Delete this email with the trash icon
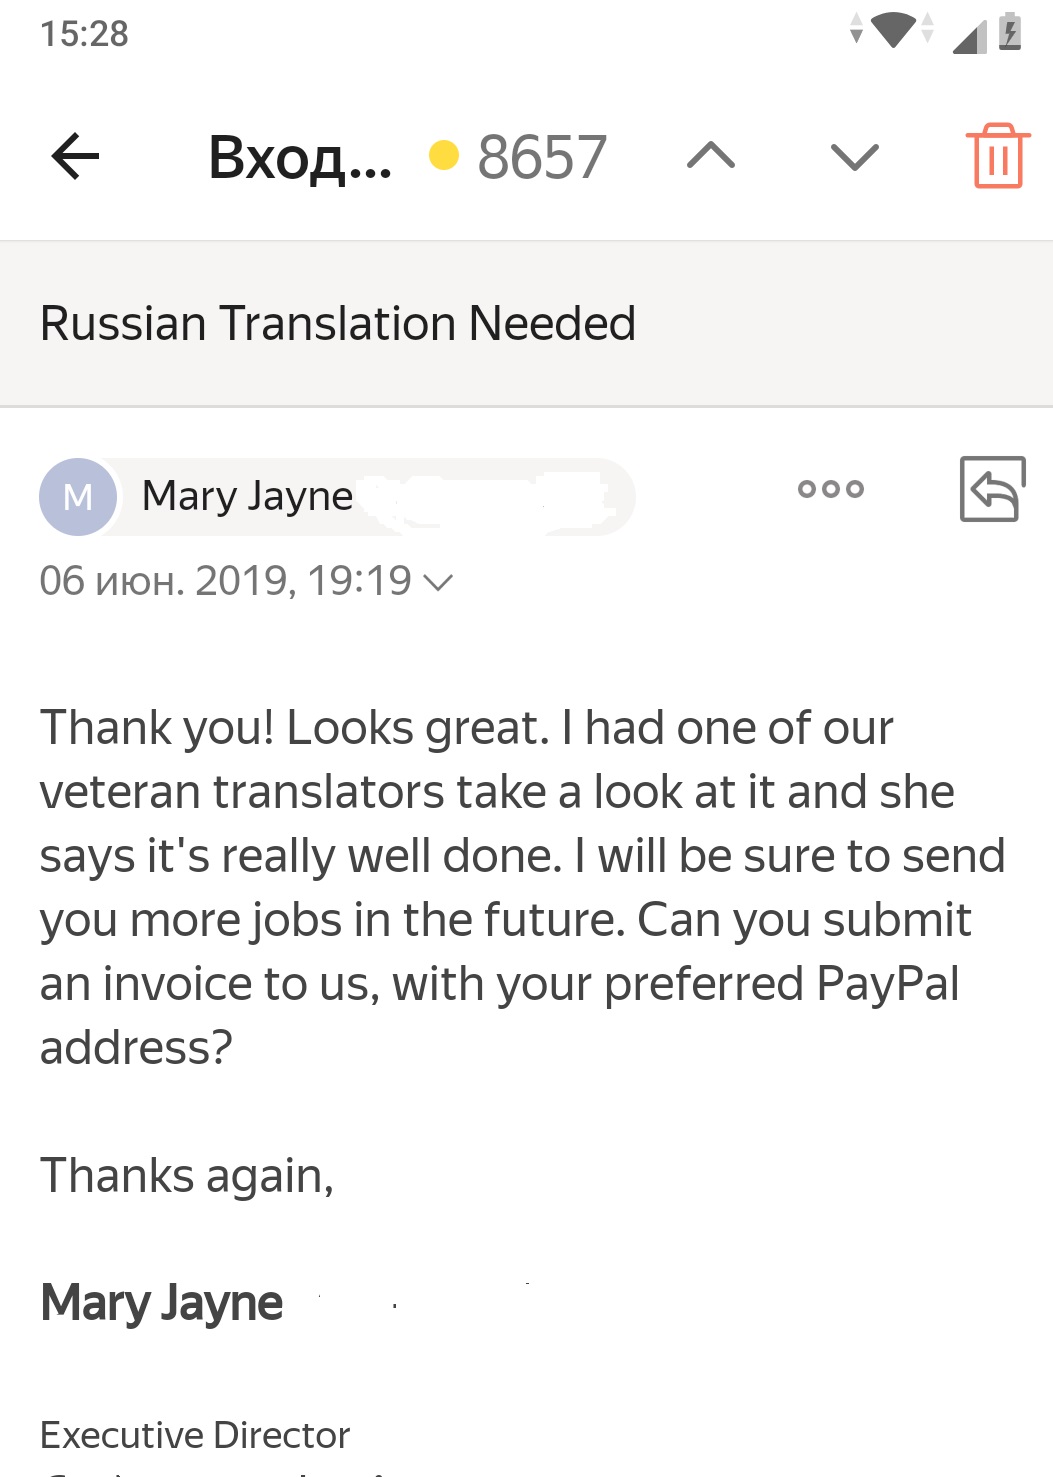This screenshot has width=1053, height=1477. 997,156
